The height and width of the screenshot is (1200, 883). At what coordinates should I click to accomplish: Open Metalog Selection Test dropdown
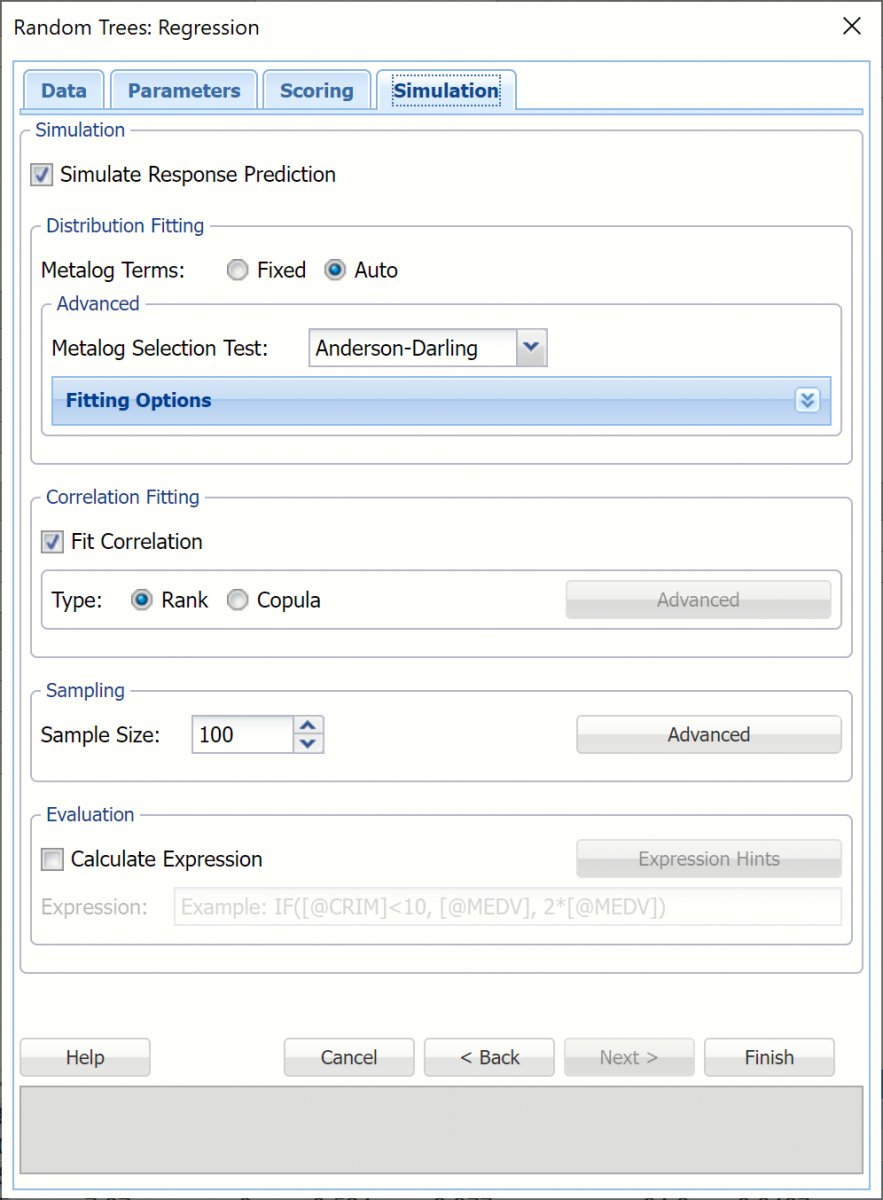click(531, 348)
